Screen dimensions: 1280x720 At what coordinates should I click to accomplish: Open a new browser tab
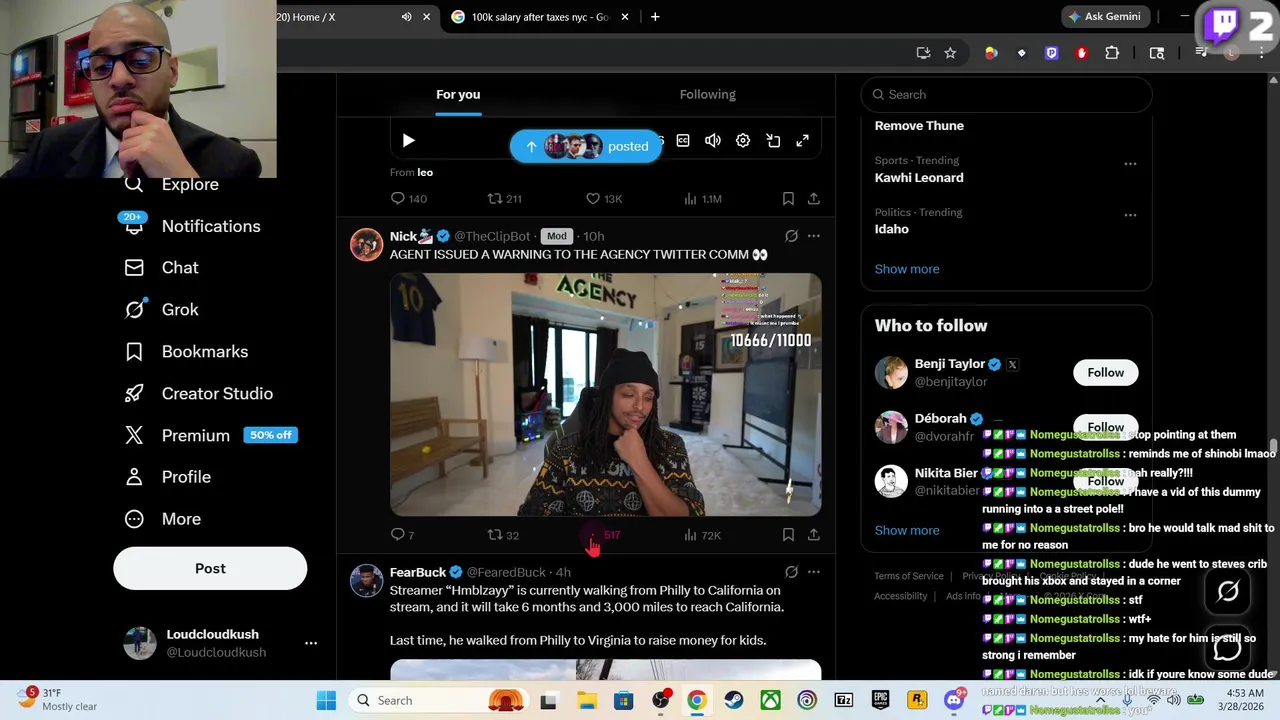coord(655,17)
